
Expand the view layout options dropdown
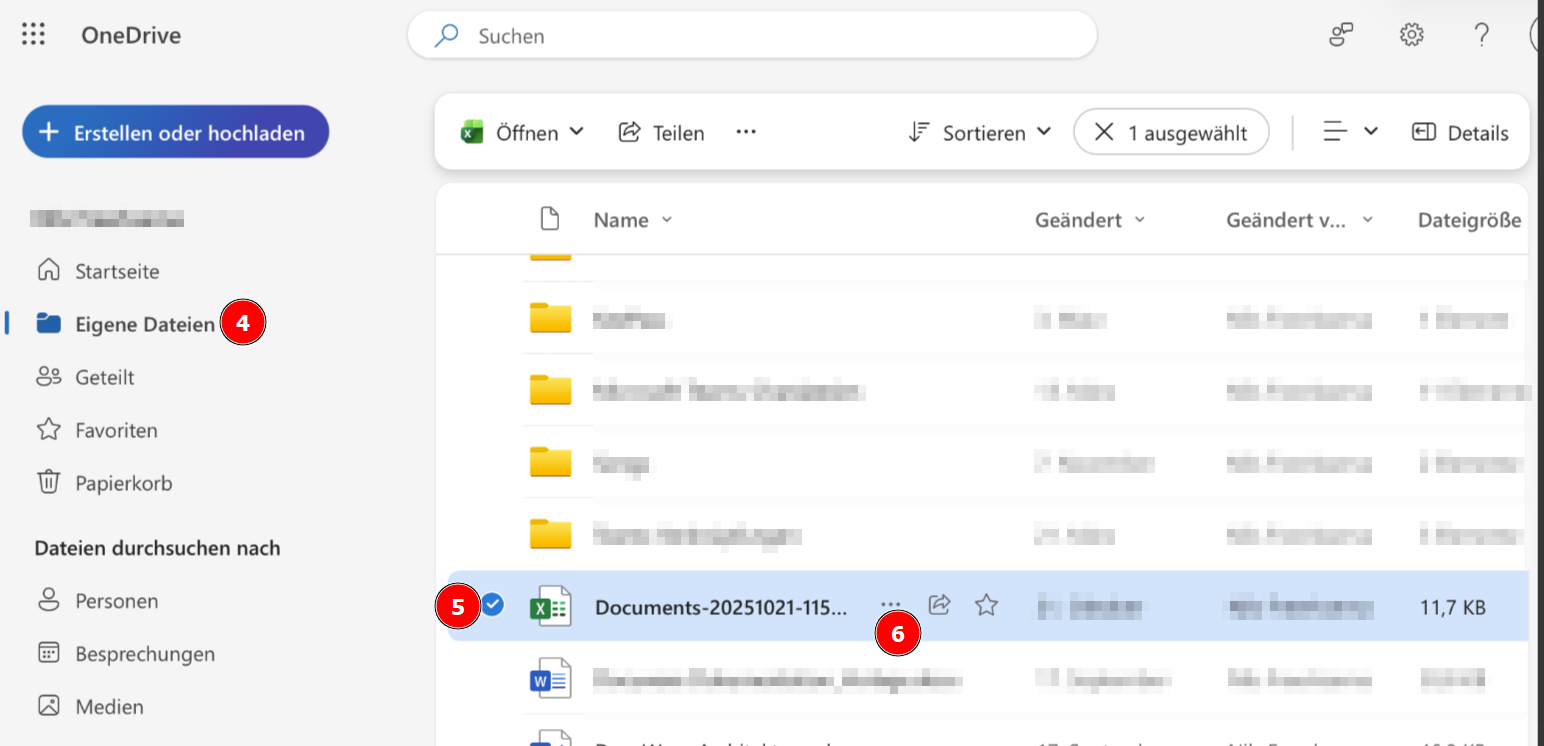coord(1351,132)
